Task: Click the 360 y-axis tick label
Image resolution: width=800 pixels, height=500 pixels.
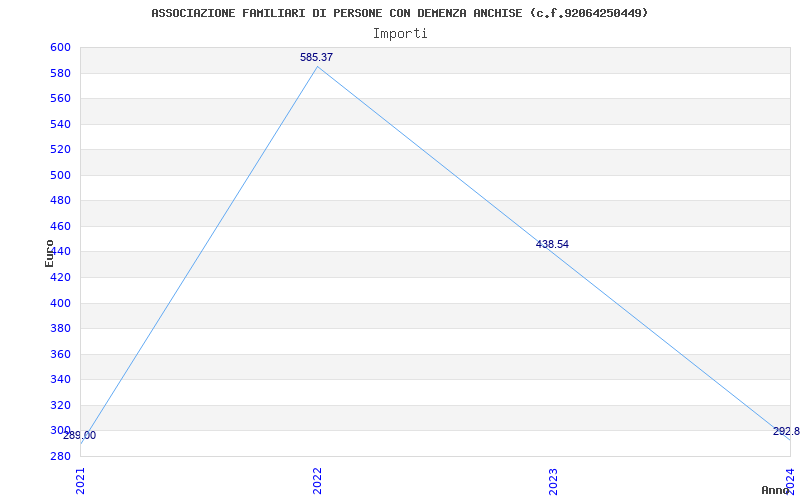Action: pyautogui.click(x=60, y=355)
